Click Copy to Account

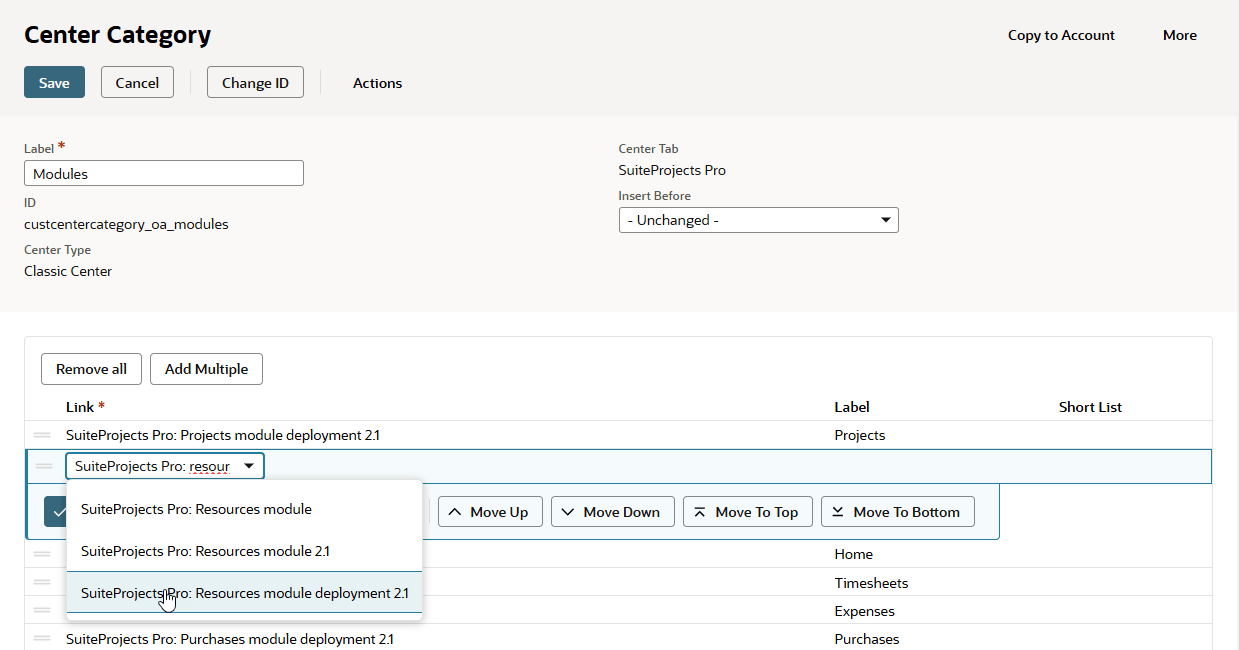pos(1061,35)
